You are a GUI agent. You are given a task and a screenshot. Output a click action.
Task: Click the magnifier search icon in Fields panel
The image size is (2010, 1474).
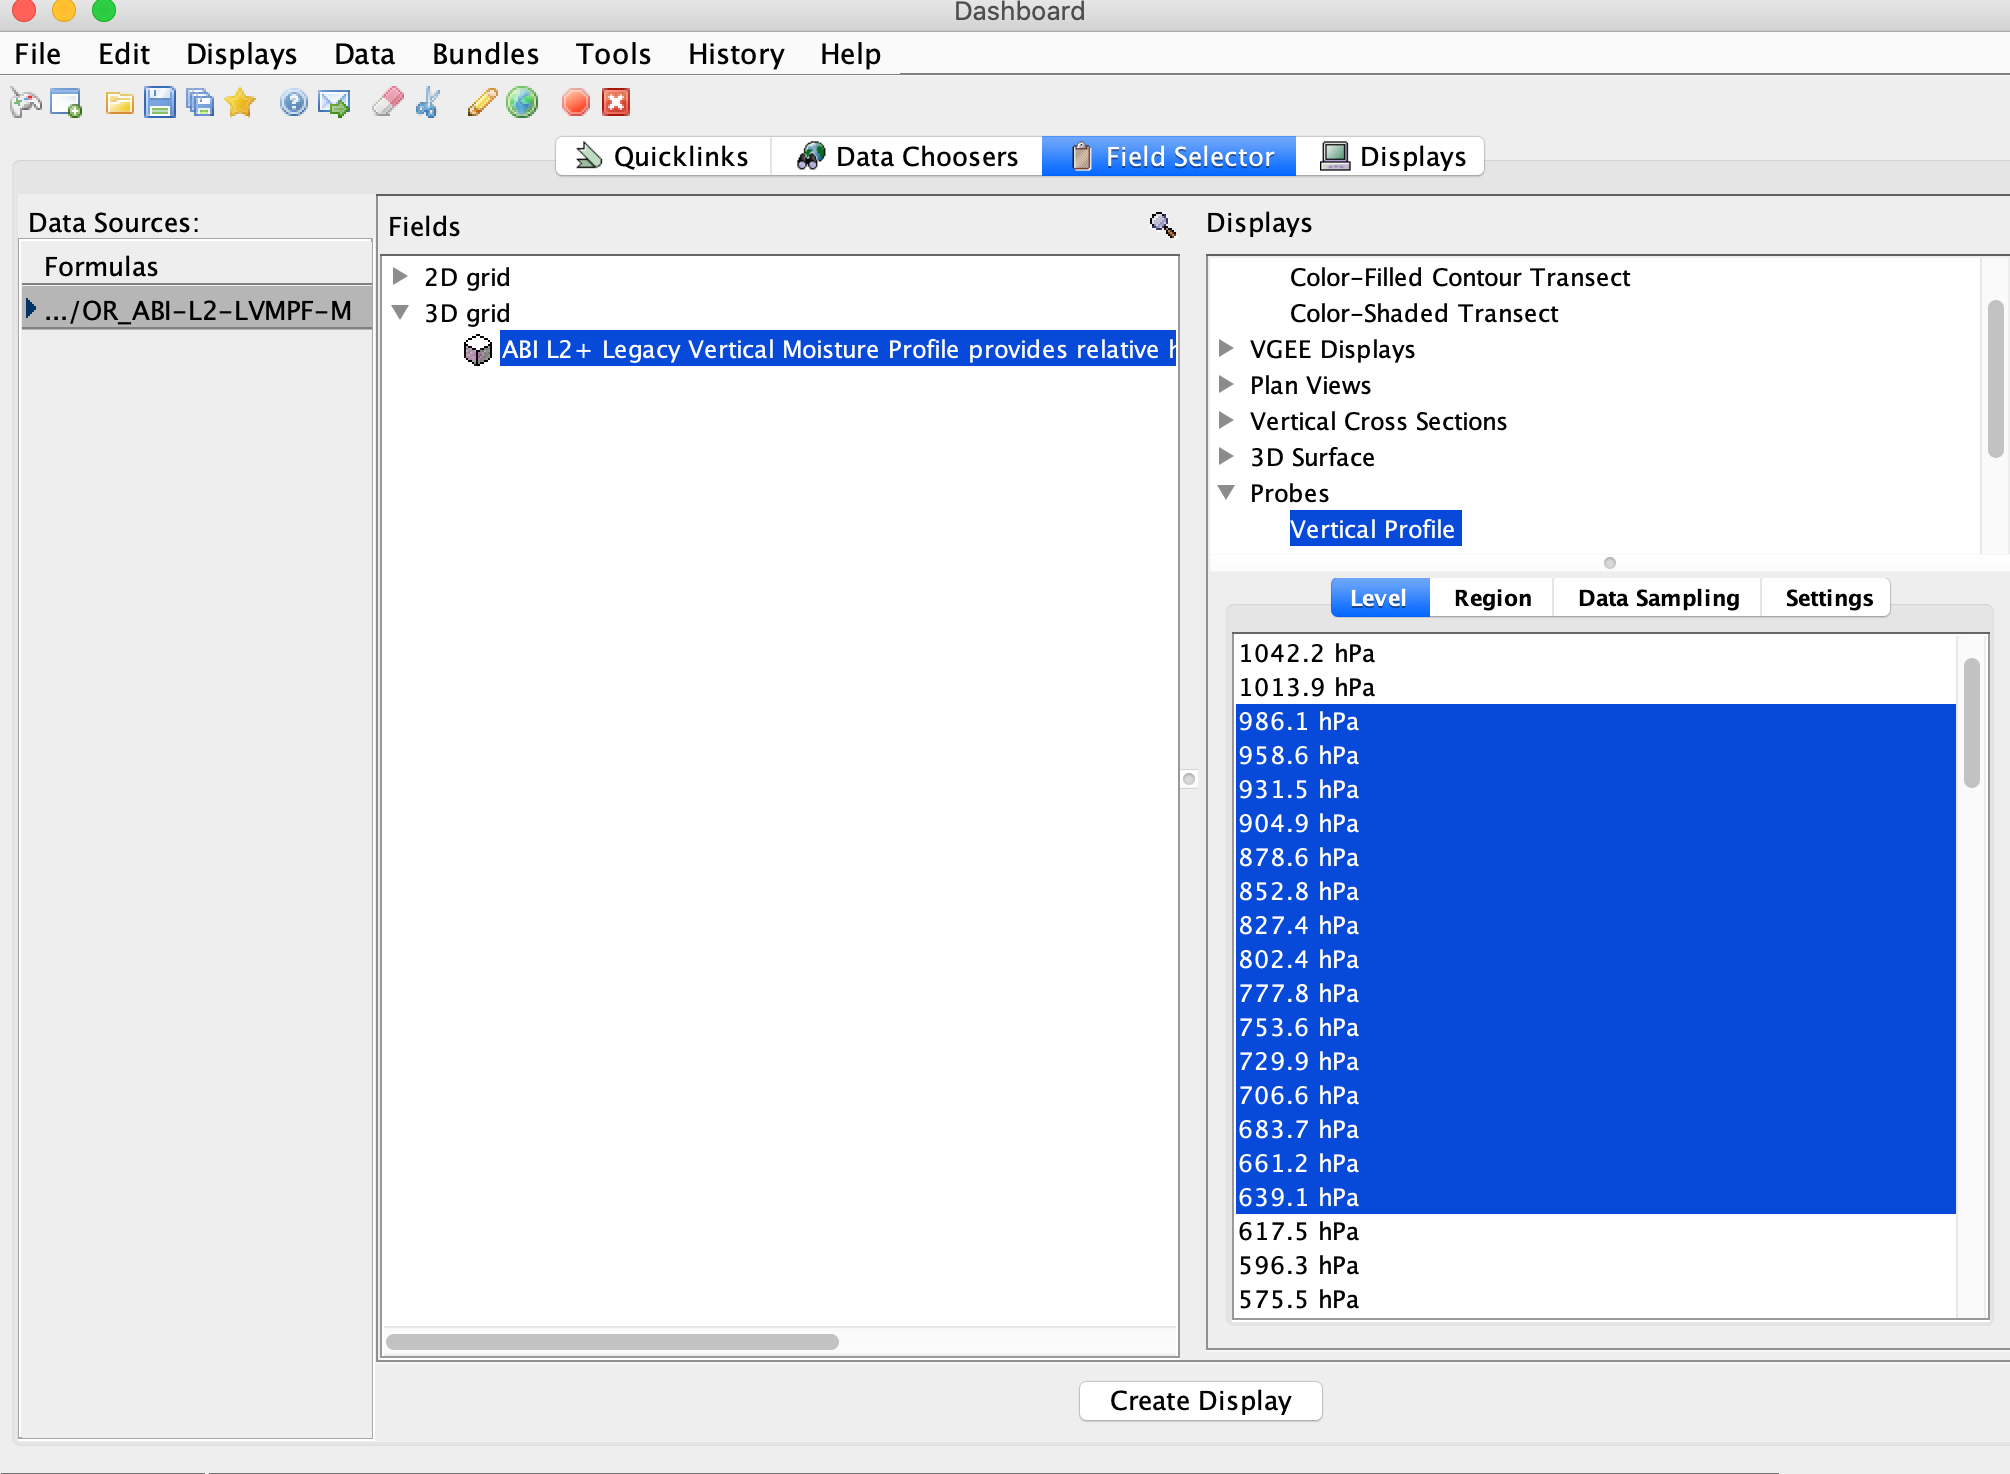(x=1162, y=225)
